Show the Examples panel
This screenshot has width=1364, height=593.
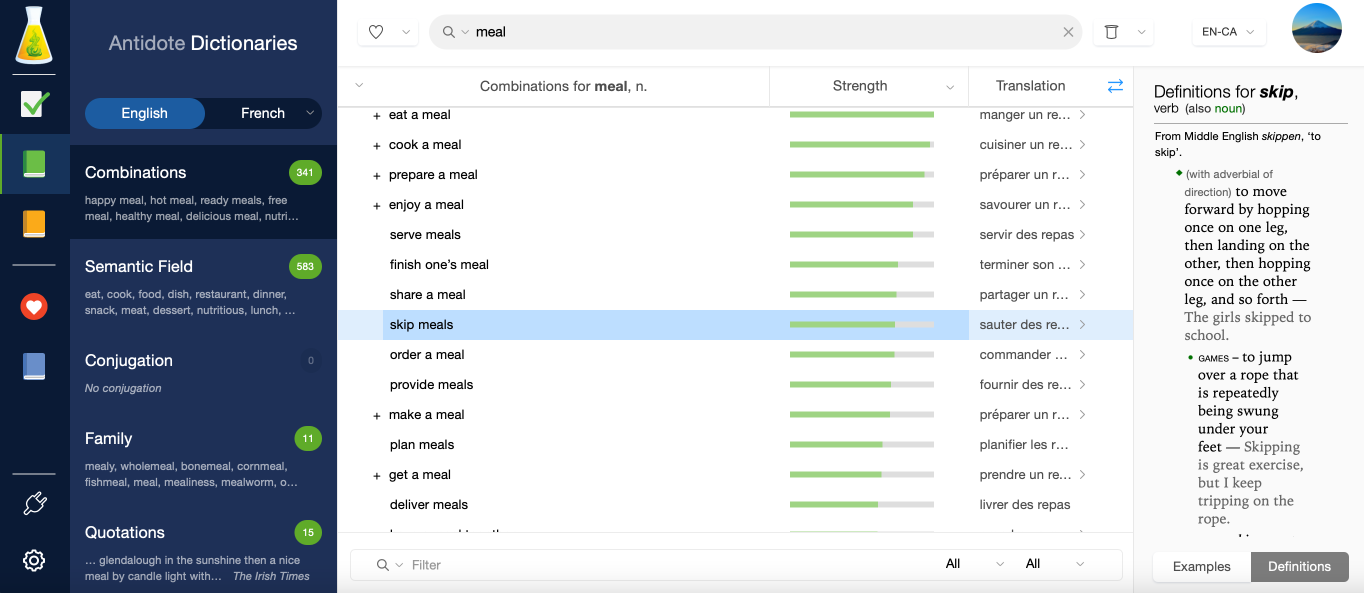pyautogui.click(x=1201, y=566)
